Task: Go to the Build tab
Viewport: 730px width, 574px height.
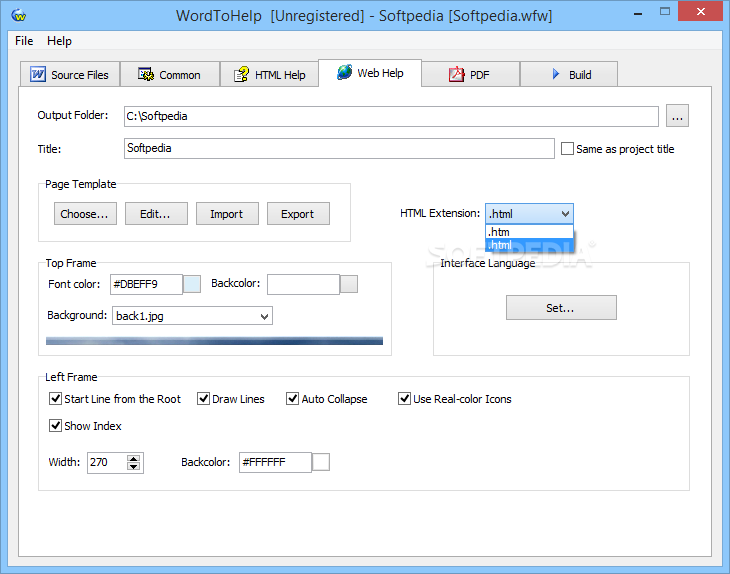Action: (569, 74)
